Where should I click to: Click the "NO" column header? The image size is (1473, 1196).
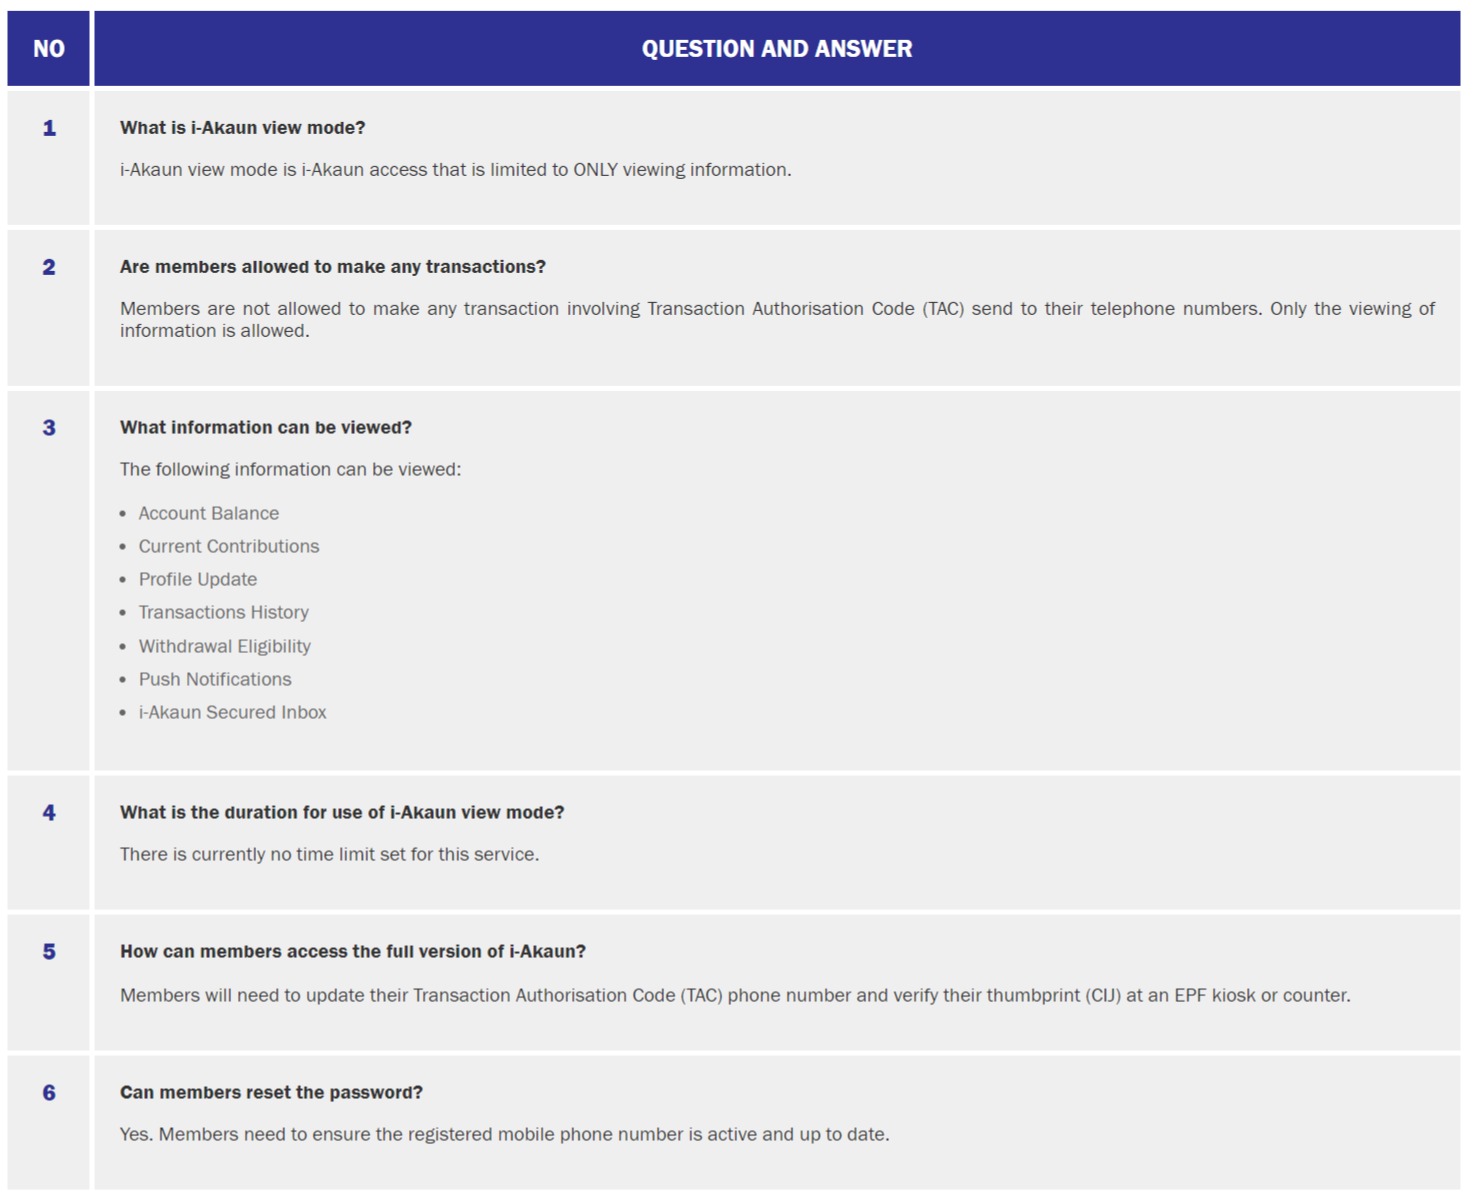click(48, 49)
